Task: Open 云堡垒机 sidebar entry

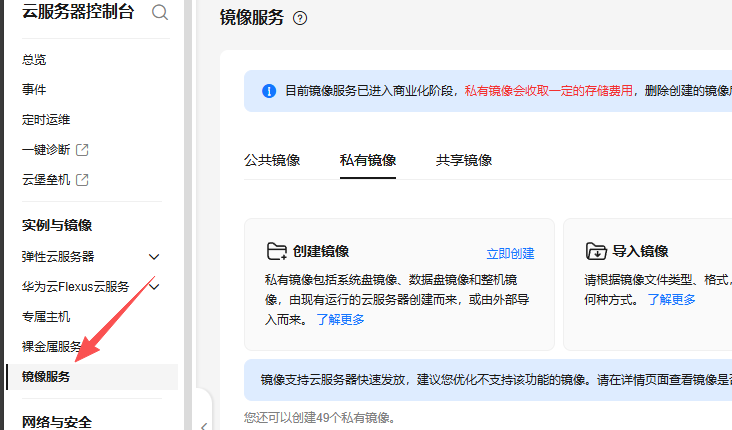Action: pyautogui.click(x=46, y=180)
